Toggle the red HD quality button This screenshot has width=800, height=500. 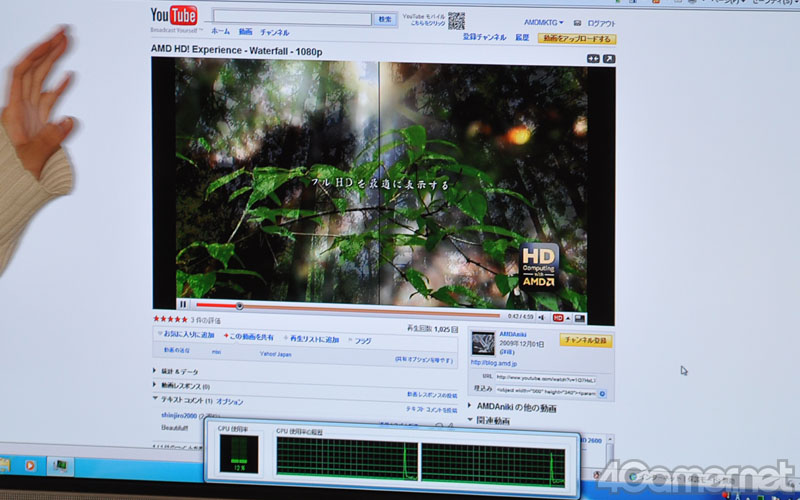[x=558, y=318]
